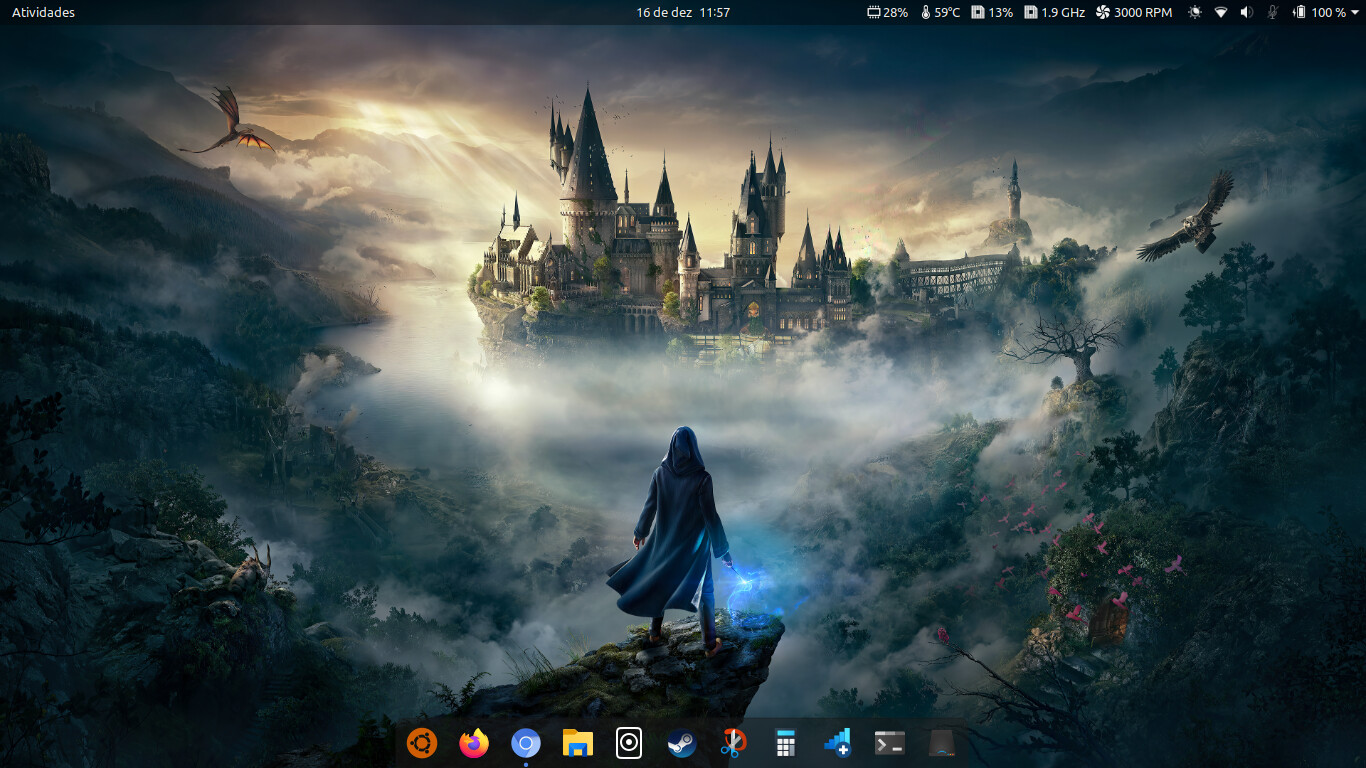The width and height of the screenshot is (1366, 768).
Task: Open the blue staircase plus dock icon
Action: click(x=837, y=743)
